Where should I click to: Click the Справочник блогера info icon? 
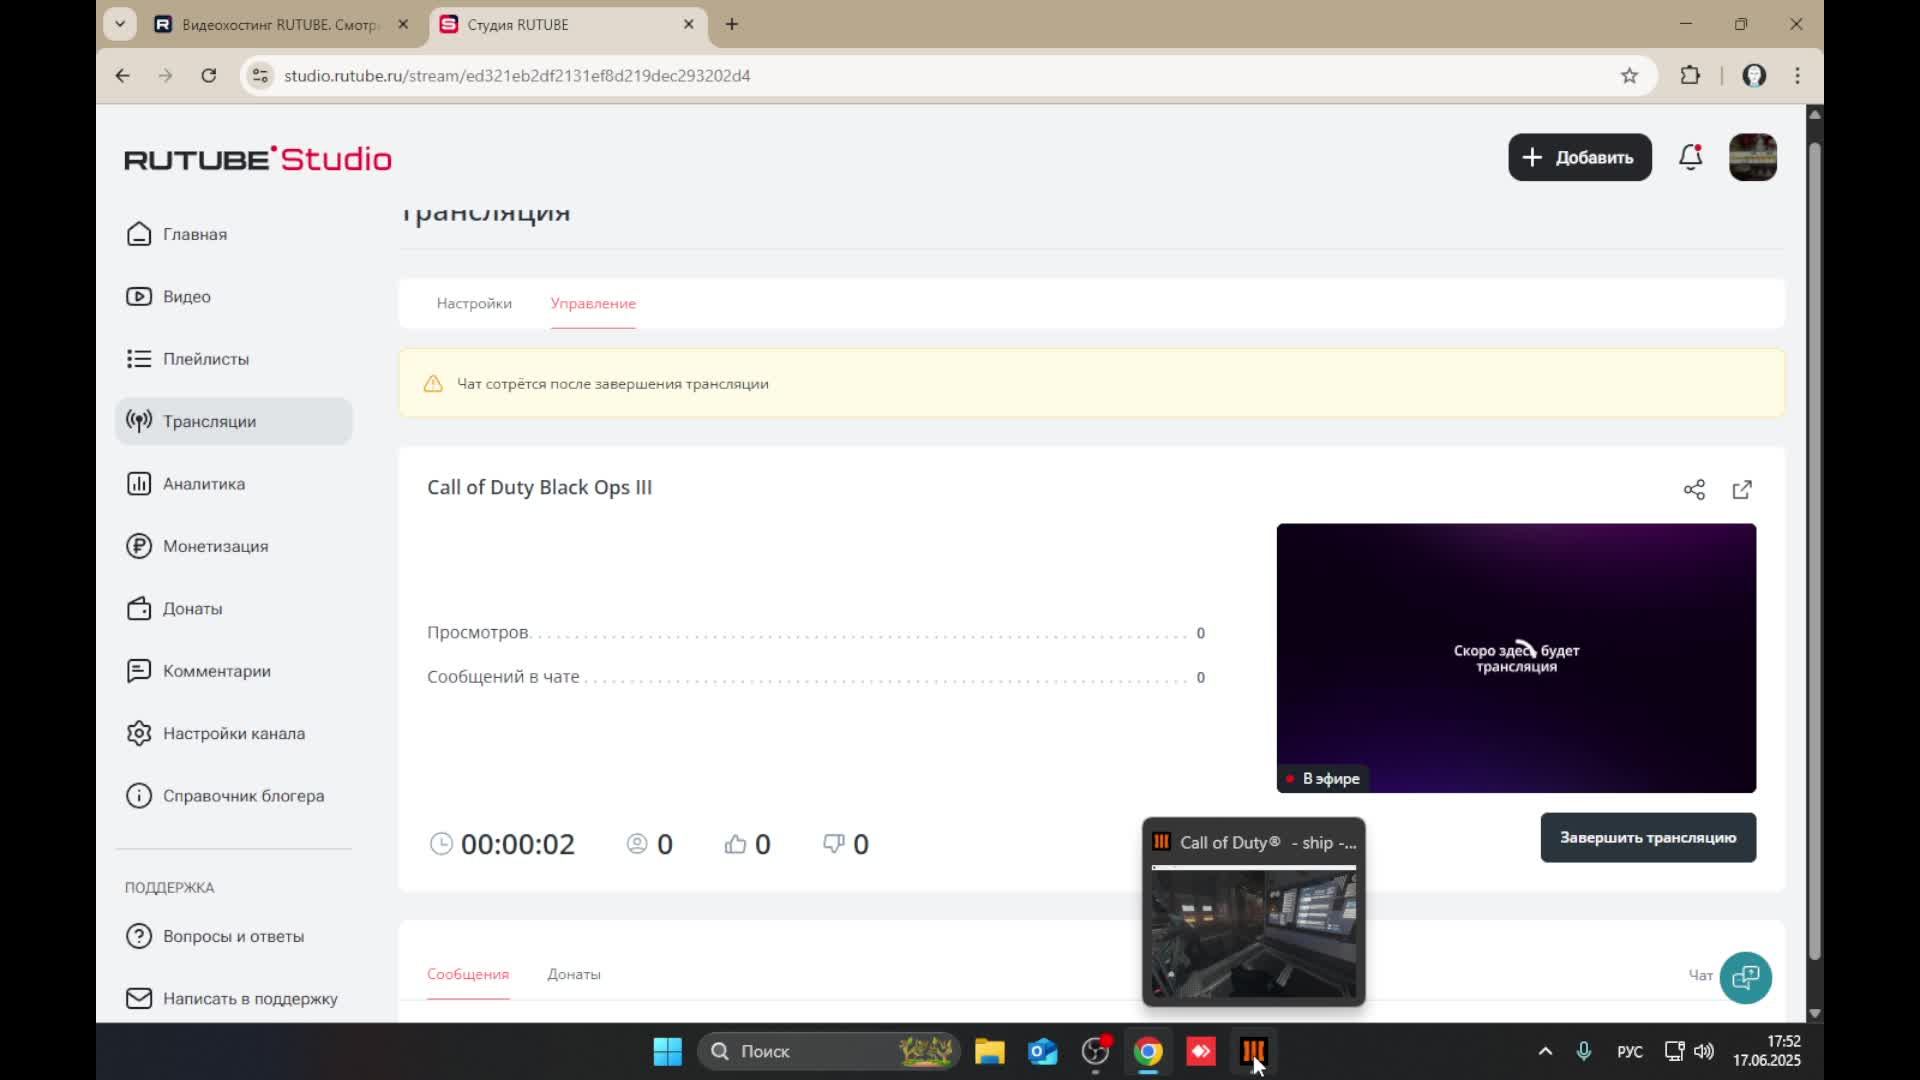[139, 796]
